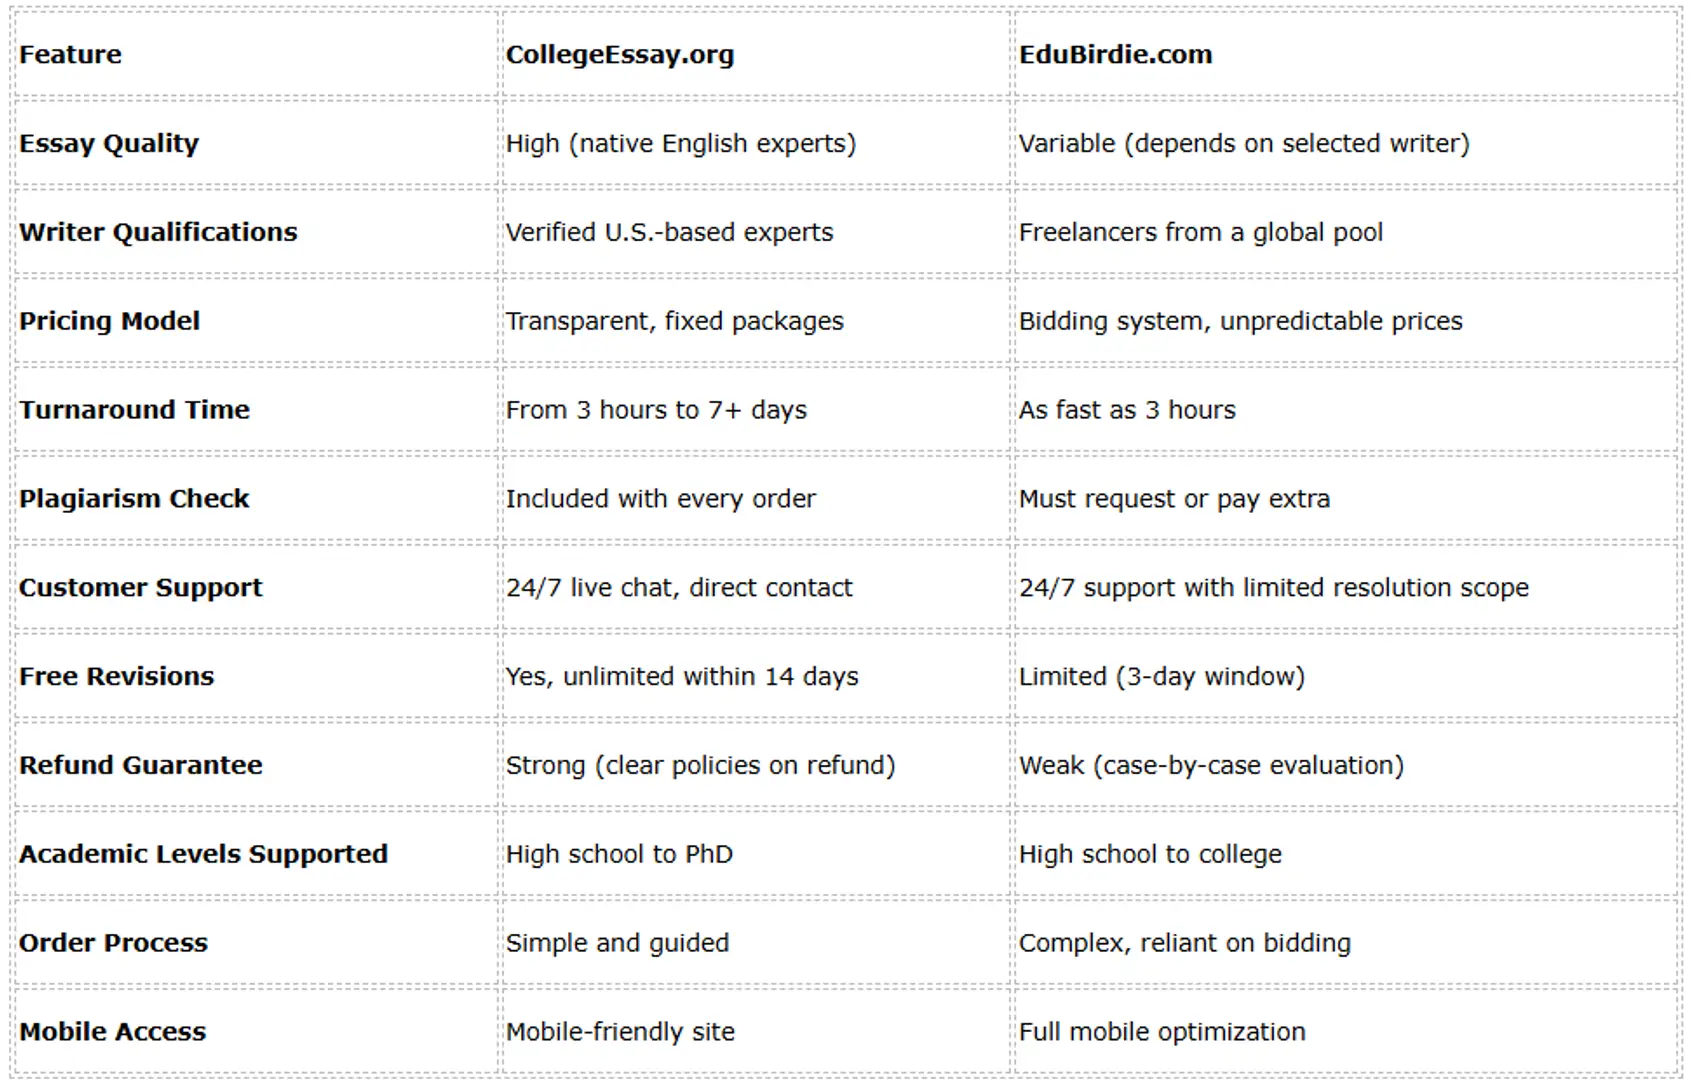Select the EduBirdie.com column header
This screenshot has height=1080, width=1693.
[x=1115, y=55]
